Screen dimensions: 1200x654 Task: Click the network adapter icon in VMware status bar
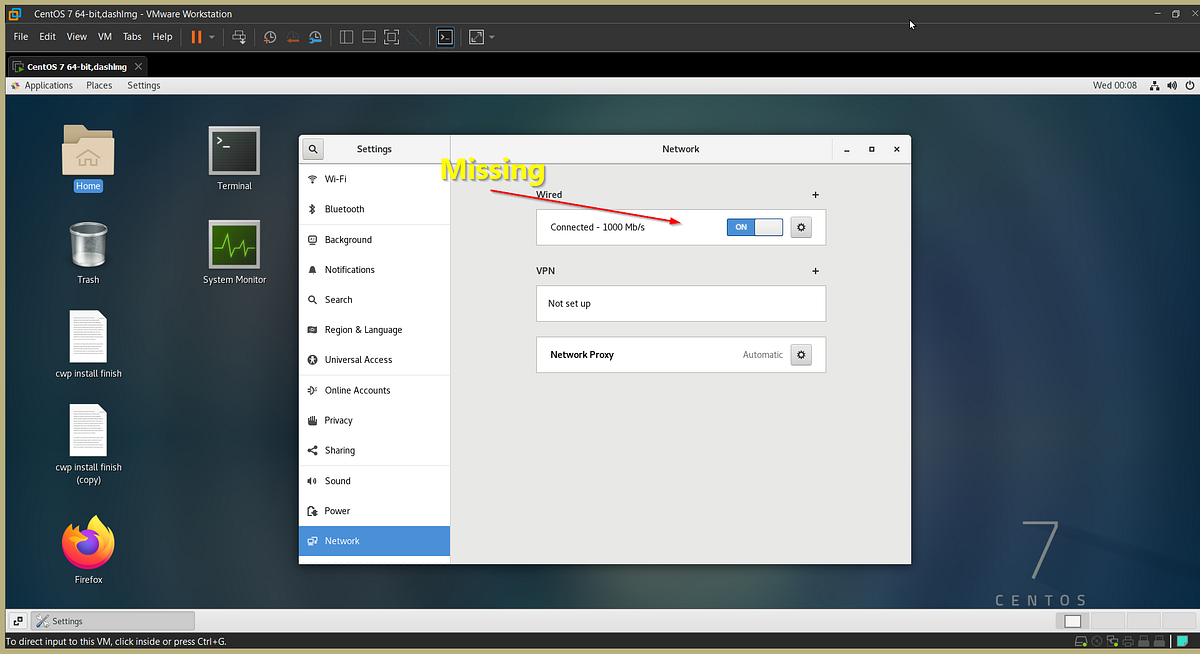coord(1113,641)
